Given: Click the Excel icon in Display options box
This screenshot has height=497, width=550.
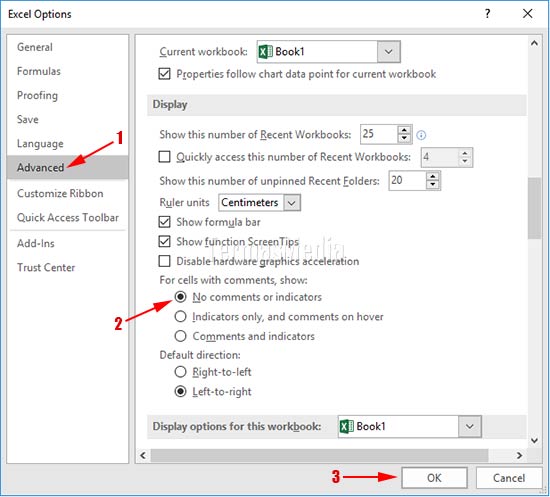Looking at the screenshot, I should pyautogui.click(x=347, y=427).
